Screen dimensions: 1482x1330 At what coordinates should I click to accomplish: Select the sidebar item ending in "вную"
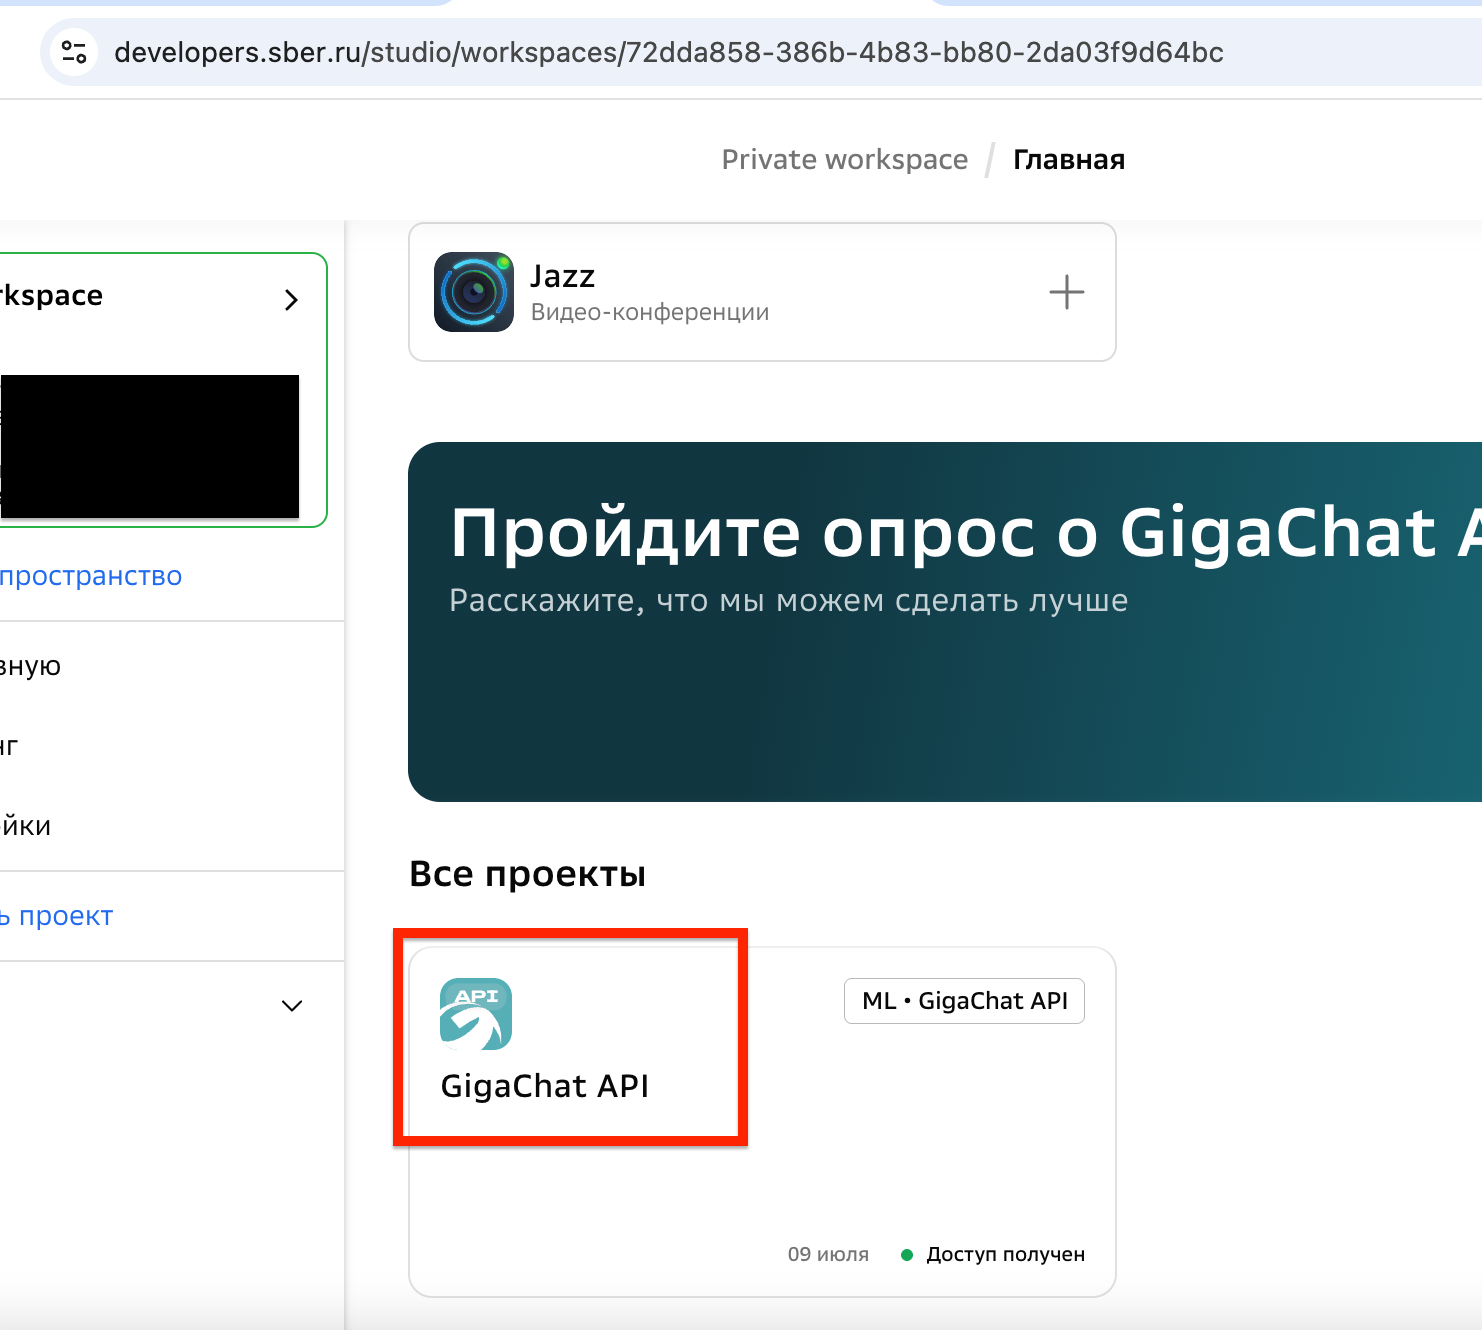coord(31,666)
